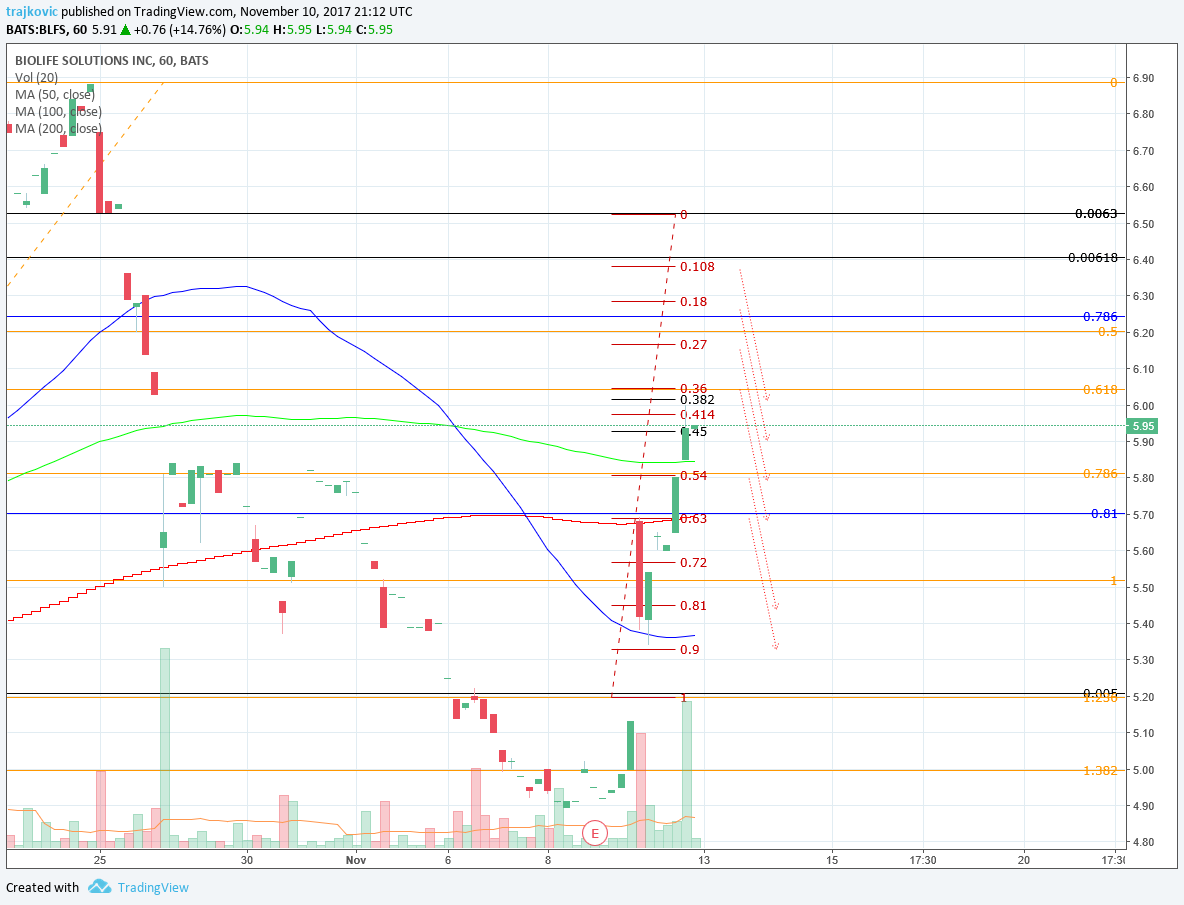This screenshot has width=1184, height=905.
Task: Click the red Fibonacci 0.54 level label
Action: pos(694,476)
